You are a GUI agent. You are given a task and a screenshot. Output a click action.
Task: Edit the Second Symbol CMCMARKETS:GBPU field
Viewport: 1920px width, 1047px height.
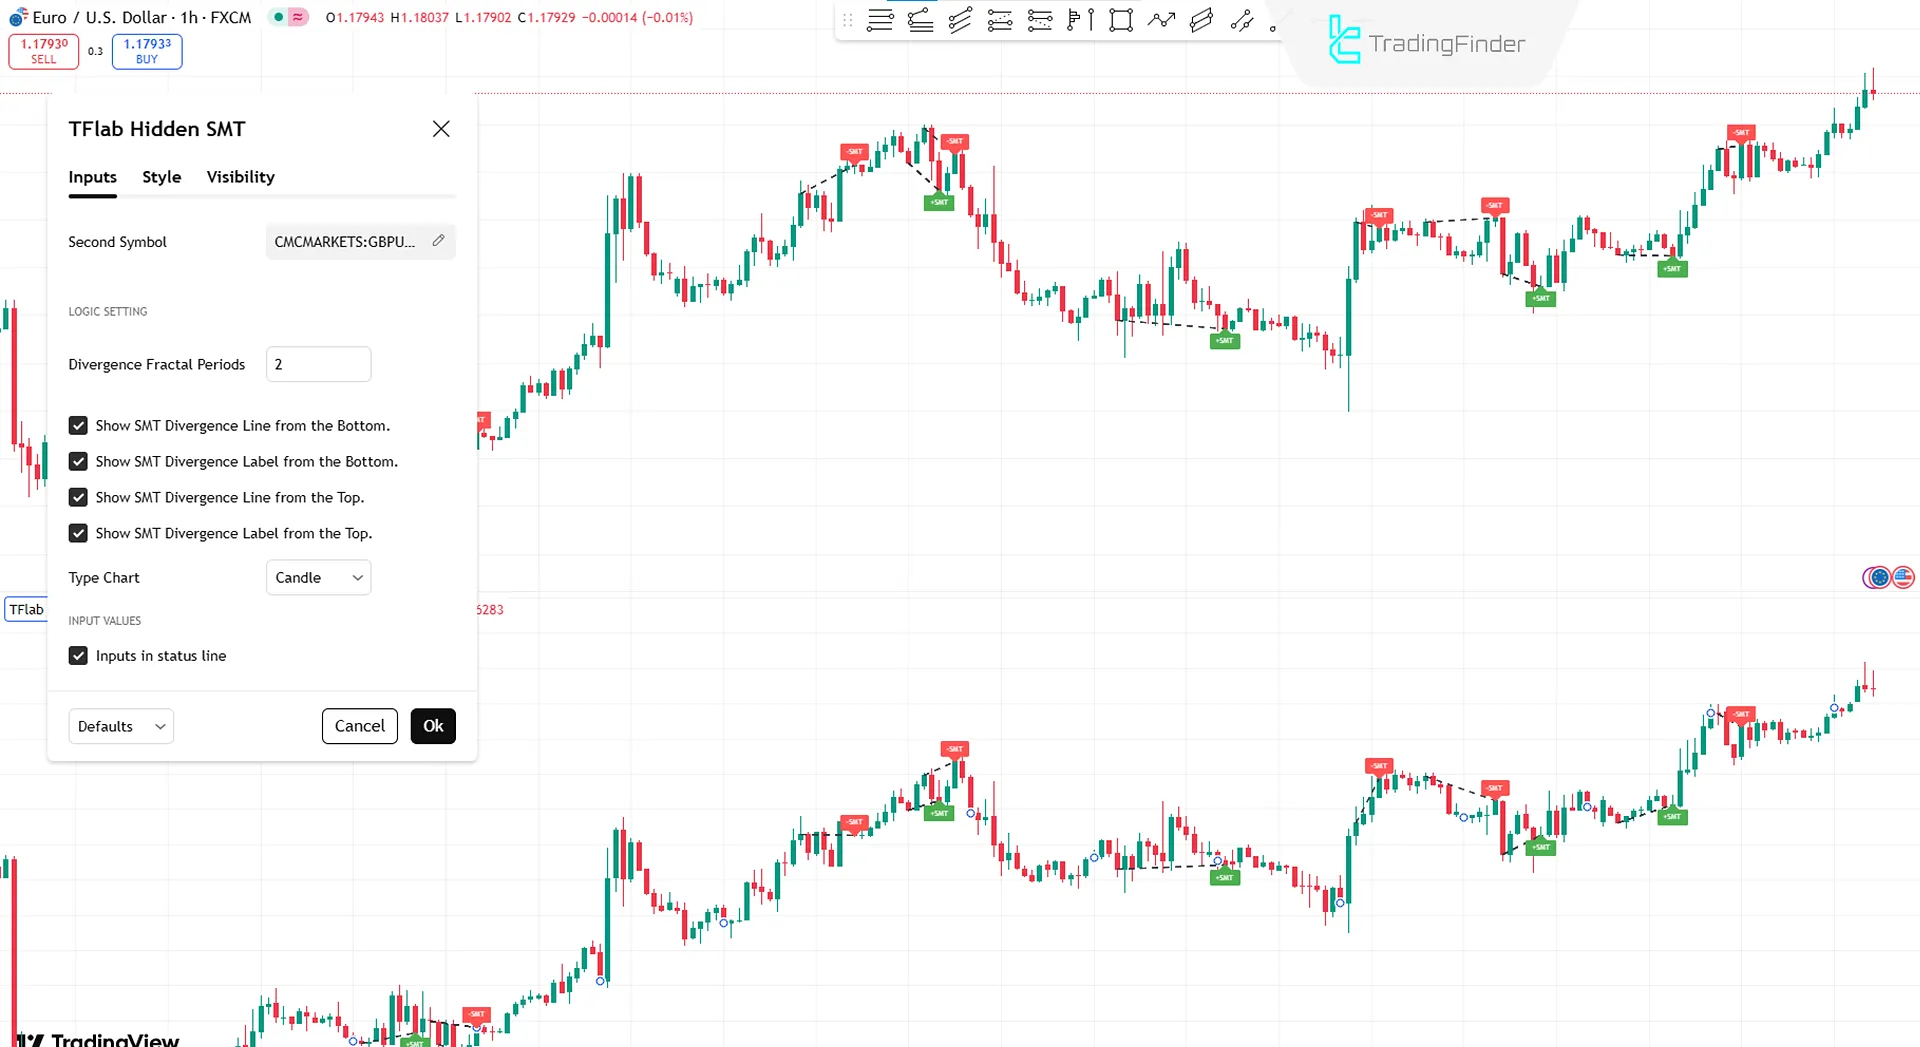coord(360,241)
